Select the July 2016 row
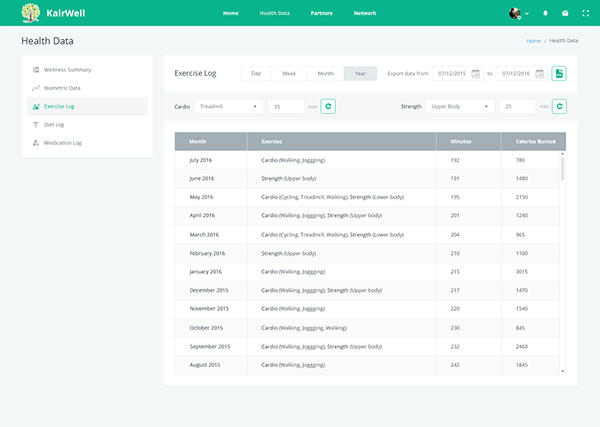Screen dimensions: 600x427 point(367,160)
